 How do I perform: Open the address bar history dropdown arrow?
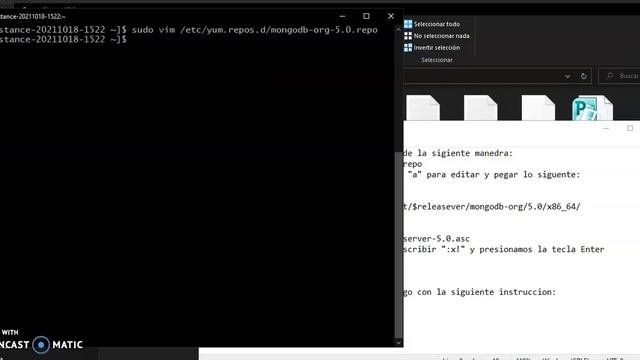567,76
